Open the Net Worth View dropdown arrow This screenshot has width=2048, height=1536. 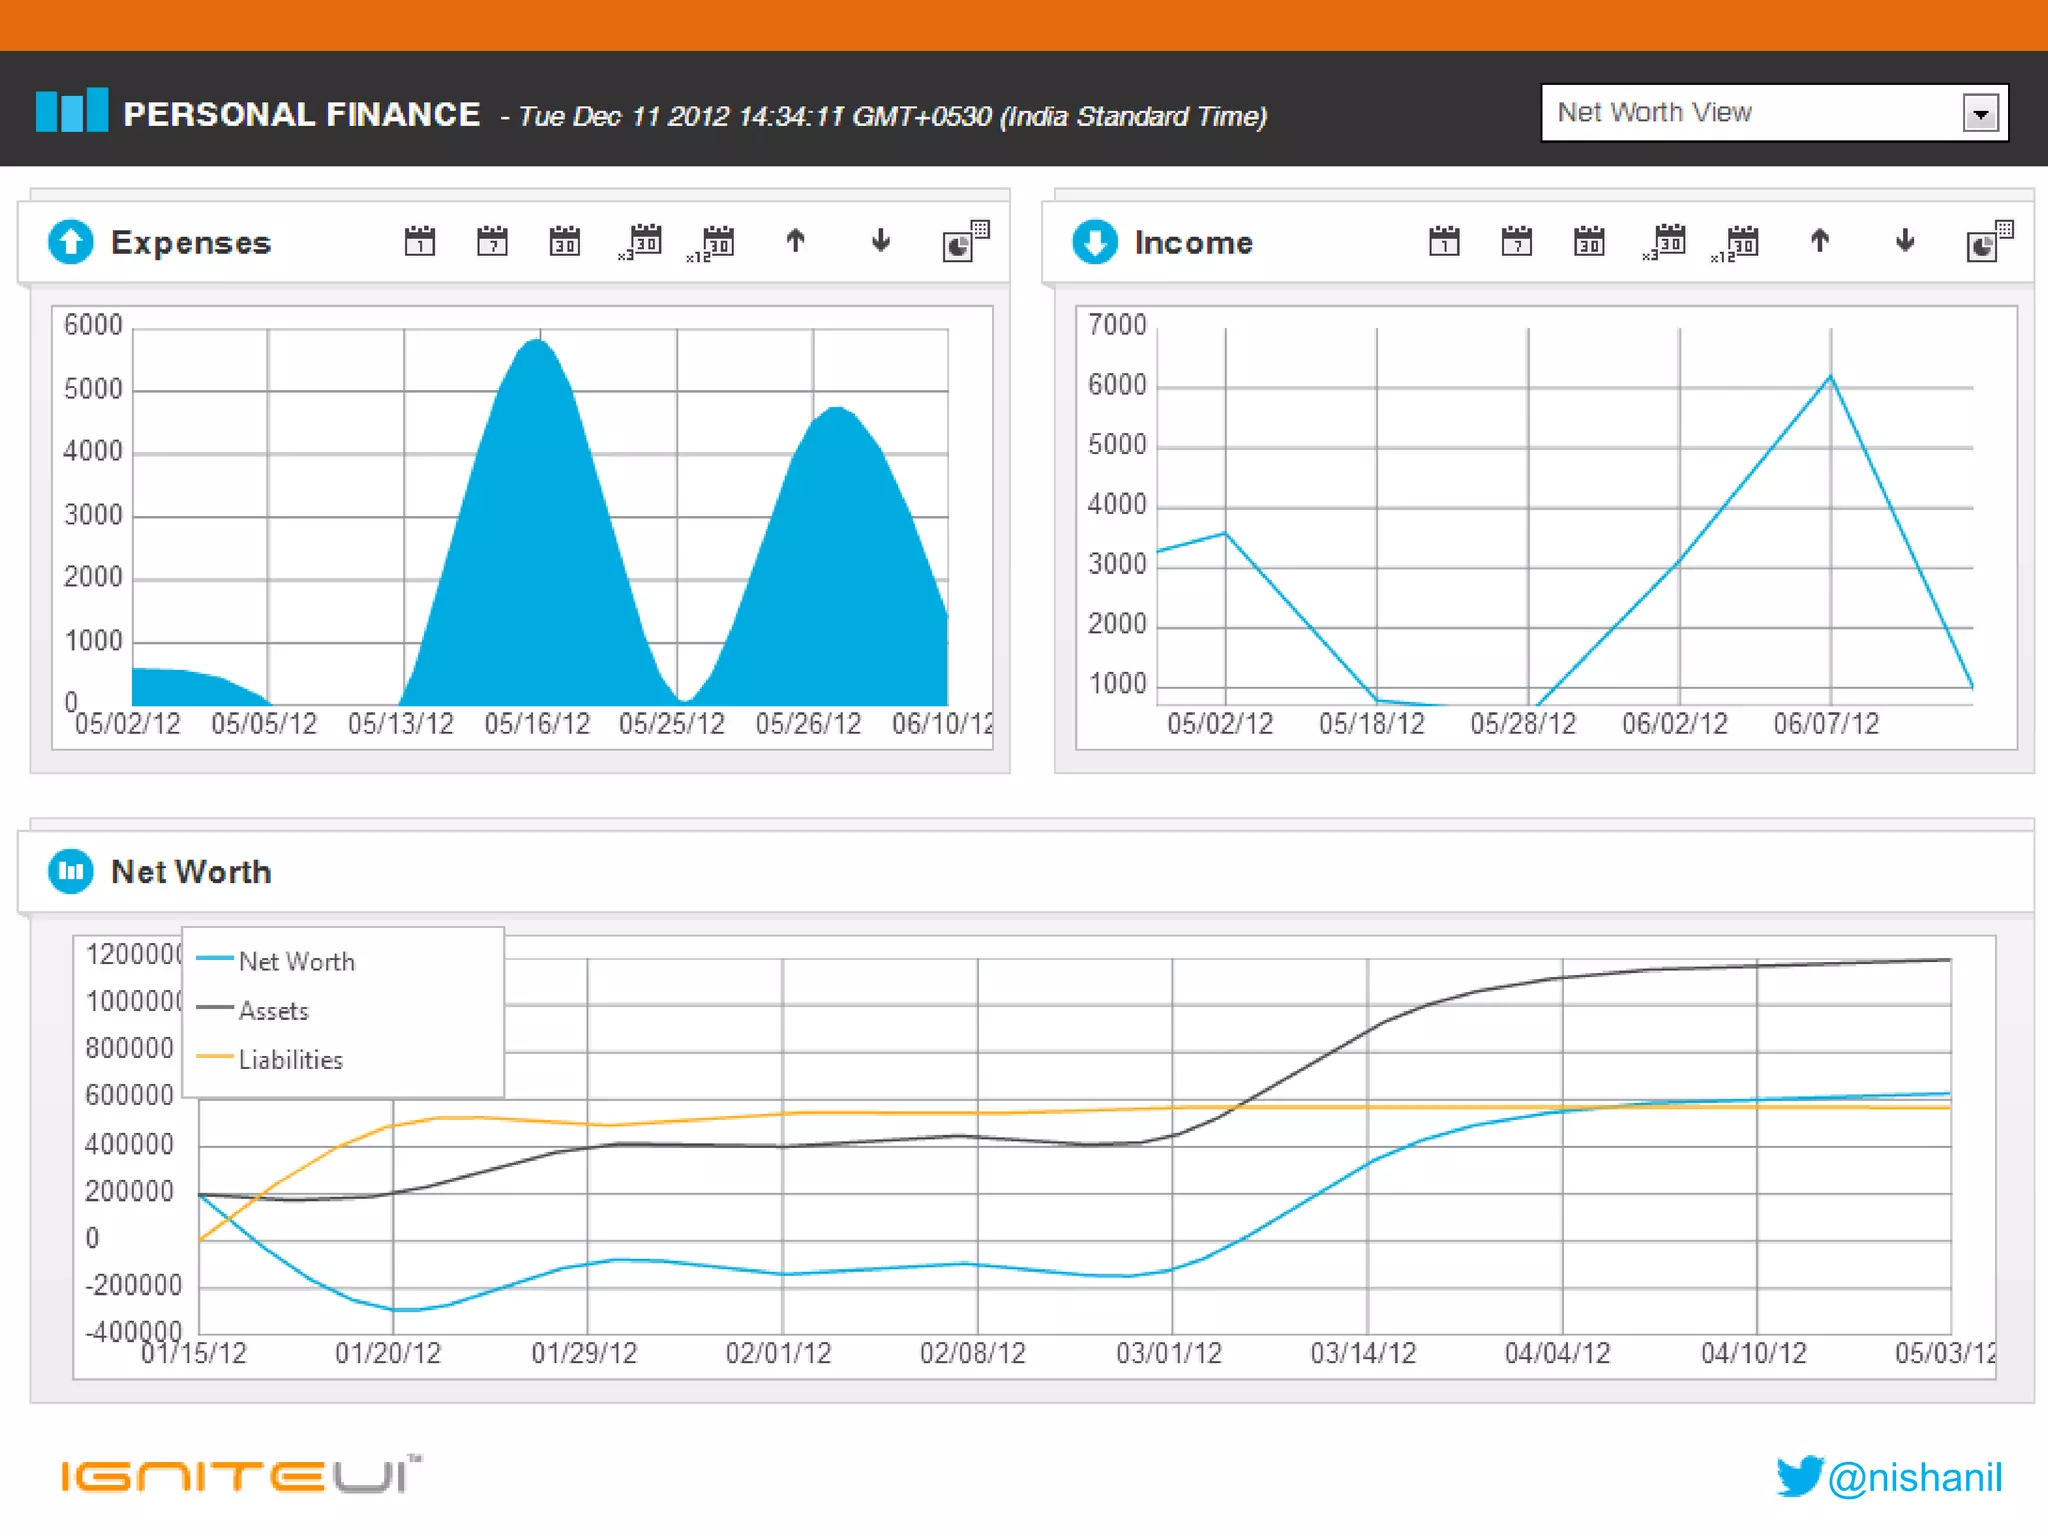[1980, 113]
